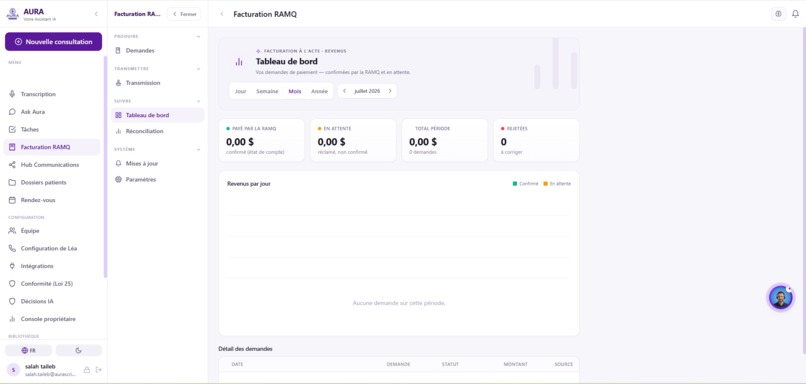Open Intégrations plug icon

pyautogui.click(x=12, y=266)
